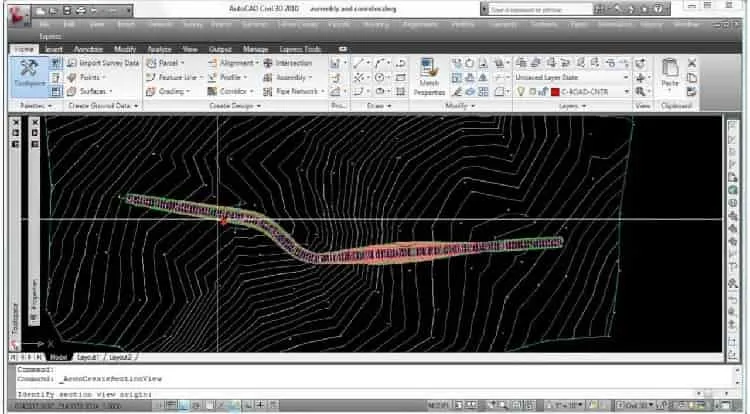Viewport: 750px width, 414px height.
Task: Switch to the Annotate ribbon tab
Action: [88, 49]
